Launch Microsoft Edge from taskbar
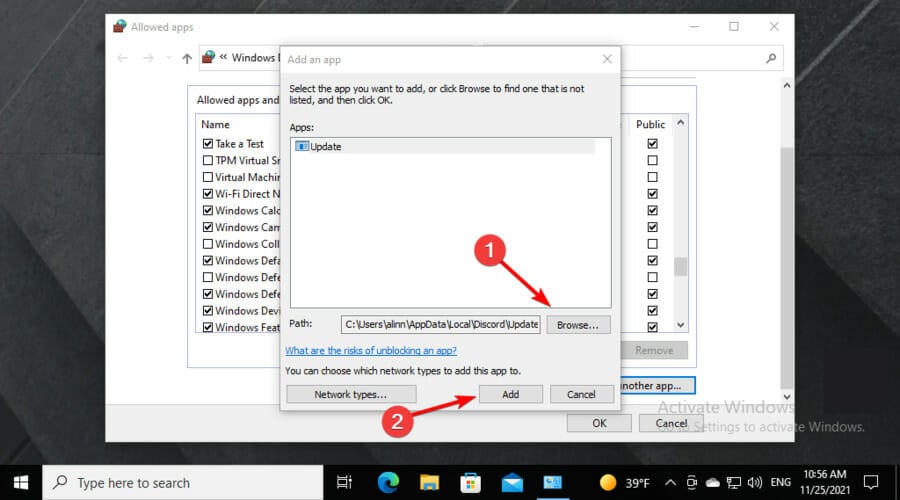Screen dimensions: 900x500 388,483
